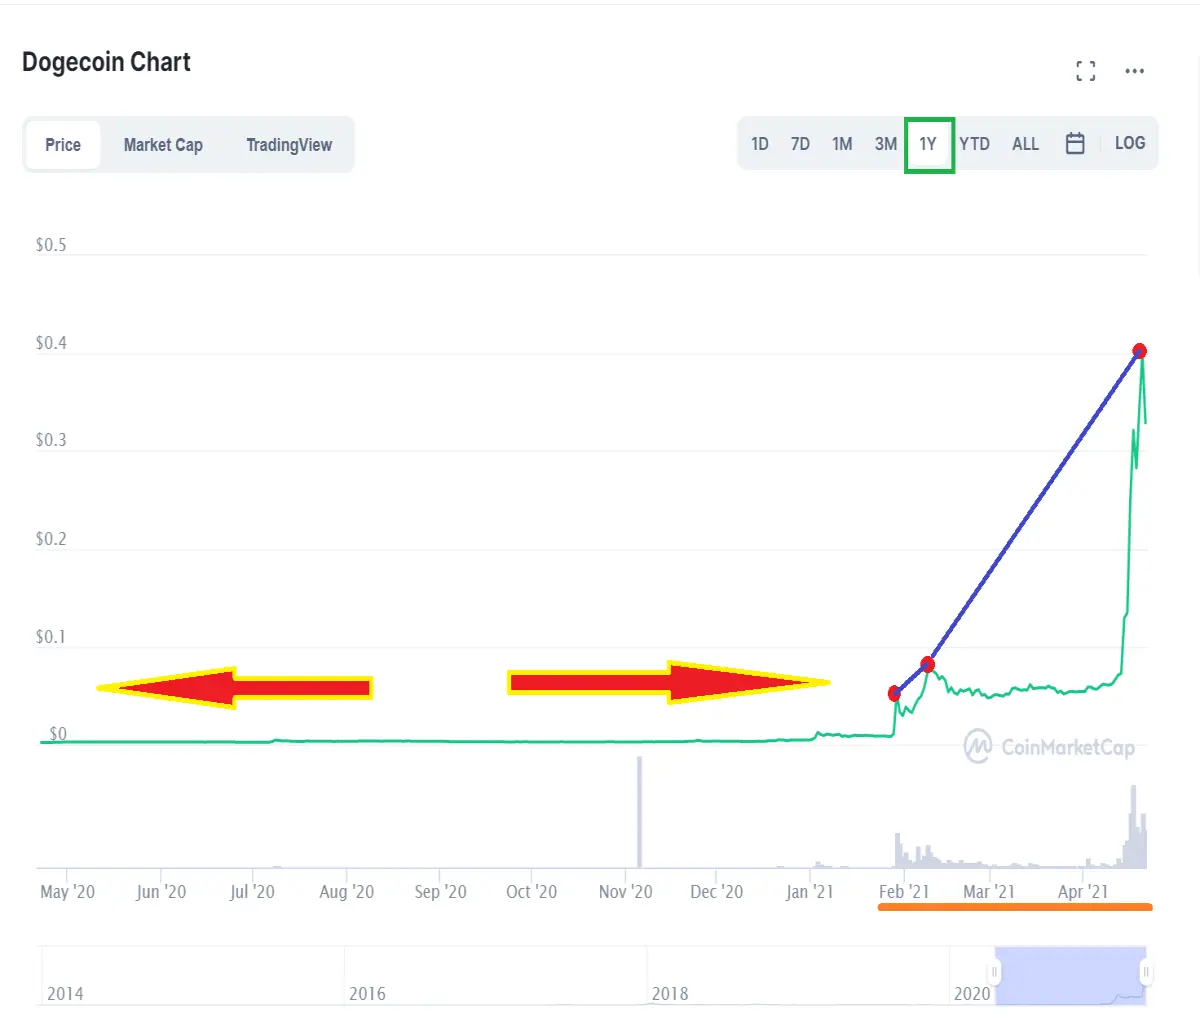This screenshot has width=1200, height=1027.
Task: Open fullscreen chart view icon
Action: (1085, 71)
